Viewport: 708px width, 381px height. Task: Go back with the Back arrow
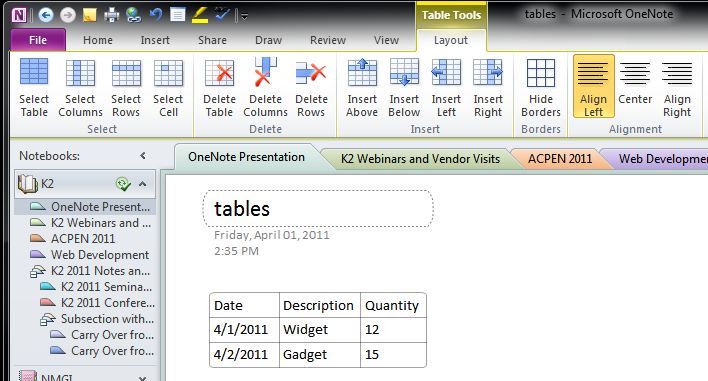coord(46,15)
